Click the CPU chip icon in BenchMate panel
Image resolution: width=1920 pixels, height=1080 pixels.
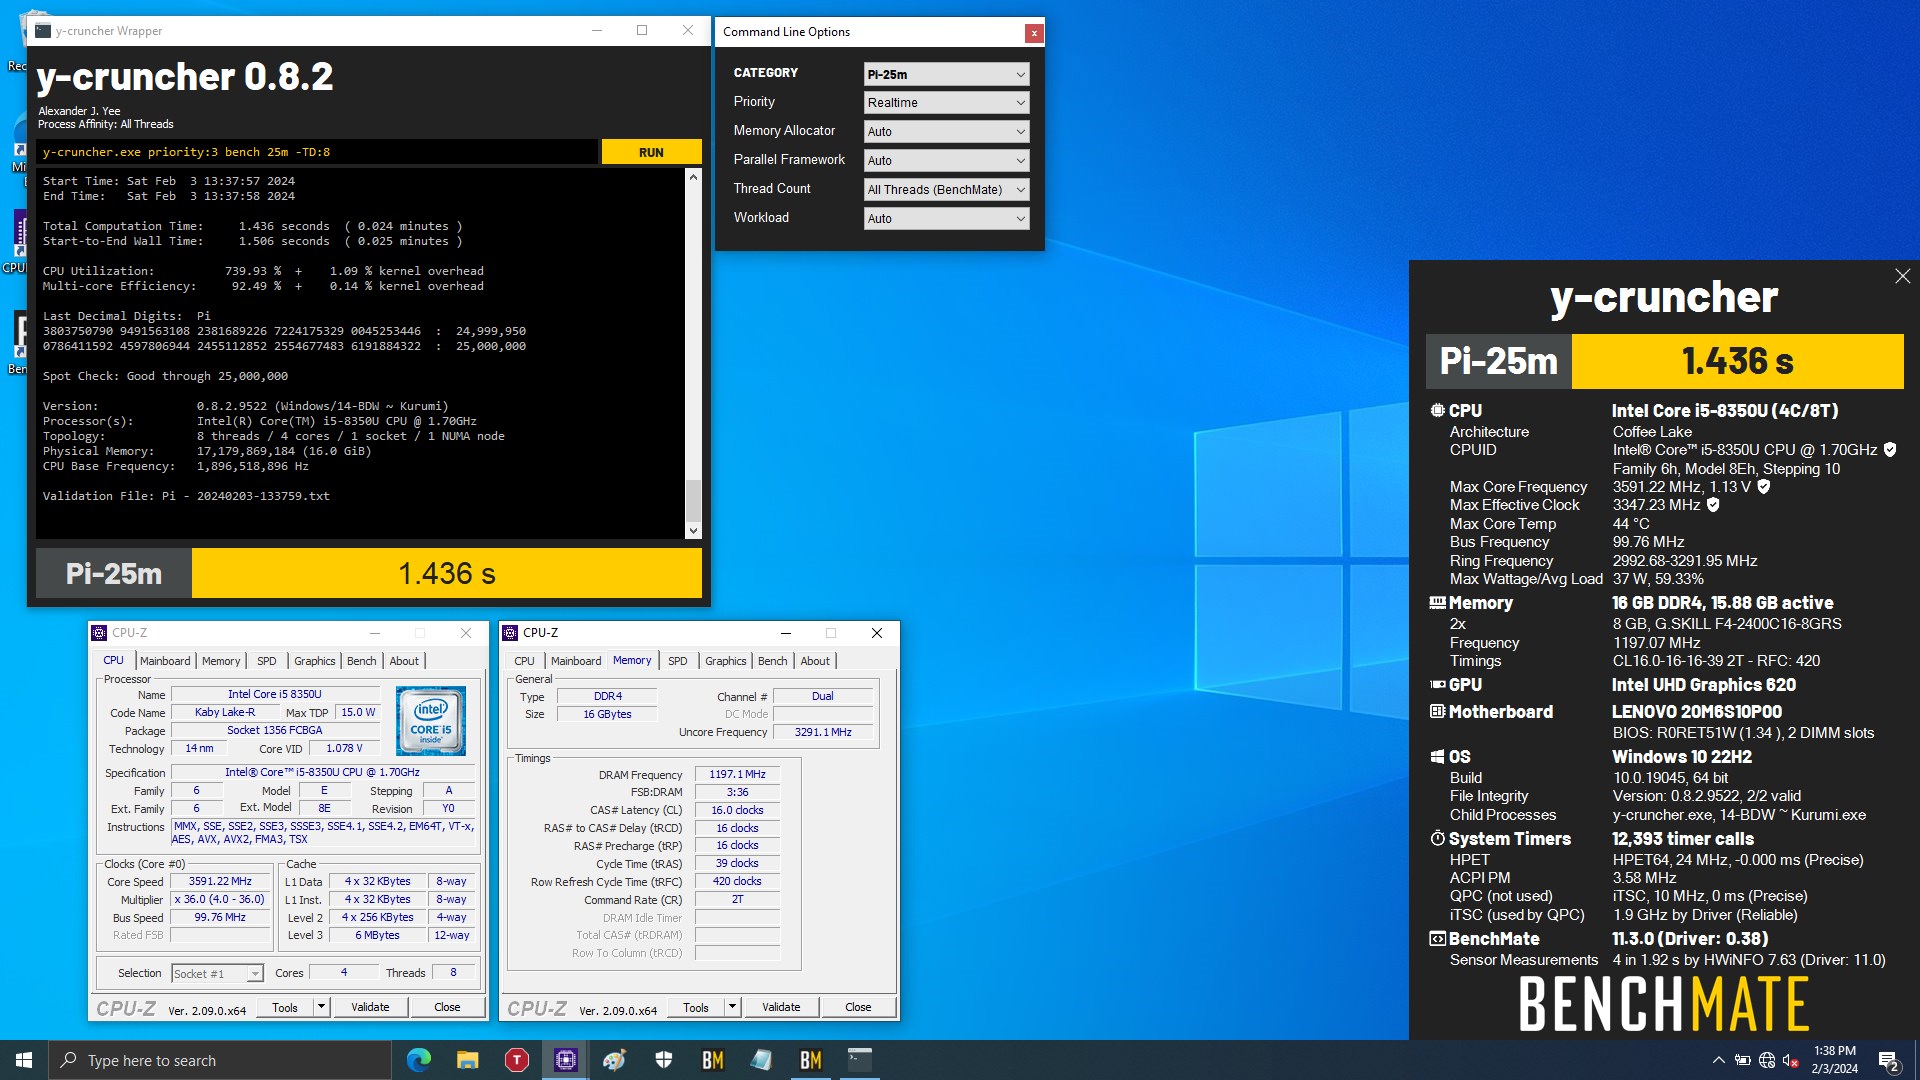[1437, 410]
